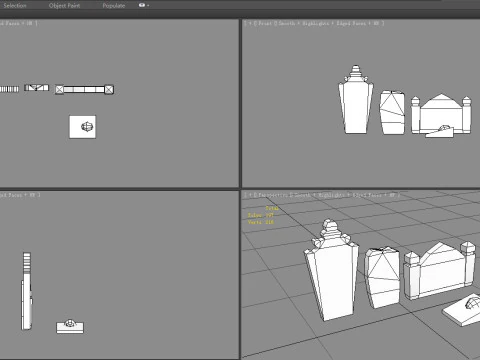Open the Front viewport plus general menu
Image resolution: width=480 pixels, height=360 pixels.
250,23
